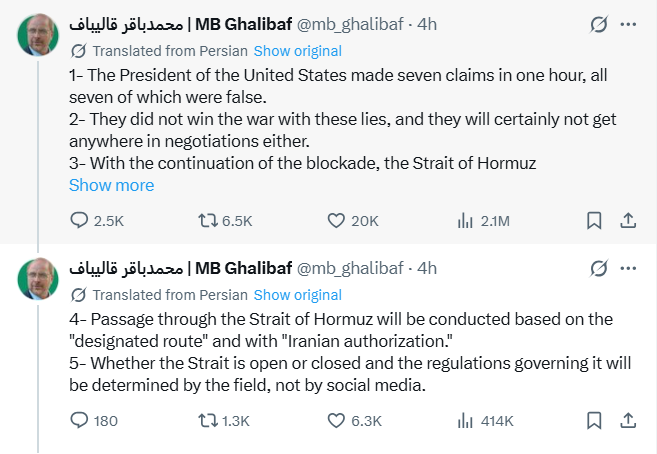Bookmark the first tweet
The height and width of the screenshot is (454, 657).
[x=593, y=220]
